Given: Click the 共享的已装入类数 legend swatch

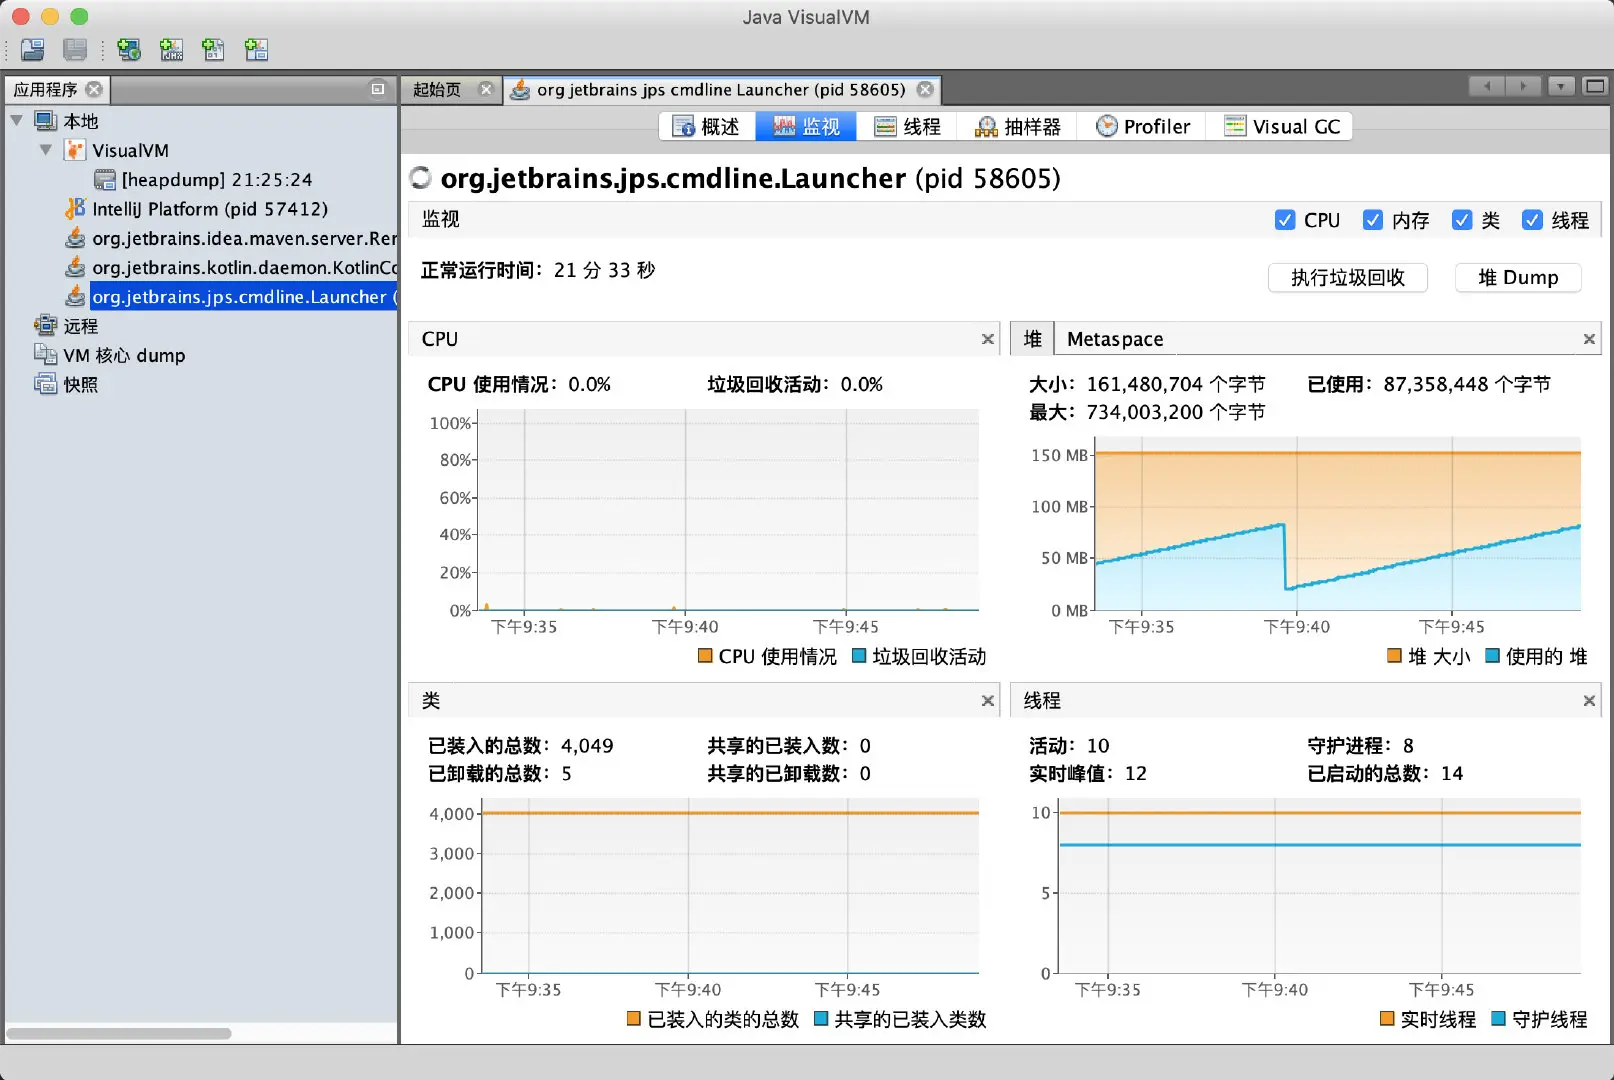Looking at the screenshot, I should point(821,1019).
